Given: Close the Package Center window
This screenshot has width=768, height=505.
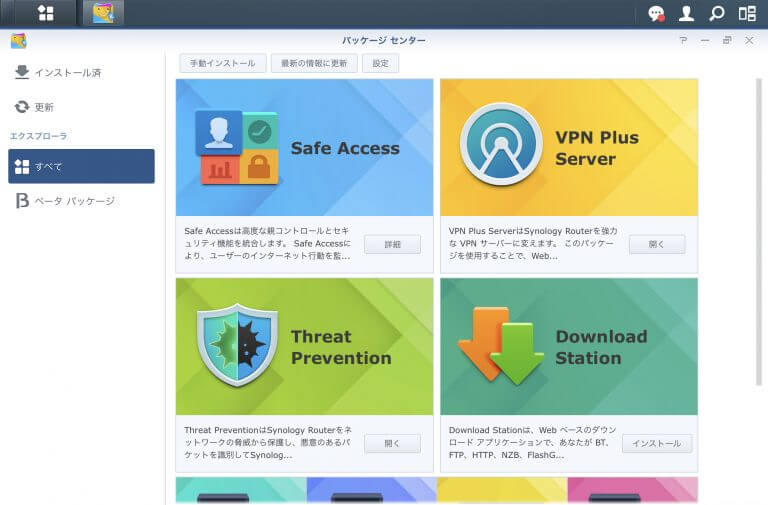Looking at the screenshot, I should [749, 40].
